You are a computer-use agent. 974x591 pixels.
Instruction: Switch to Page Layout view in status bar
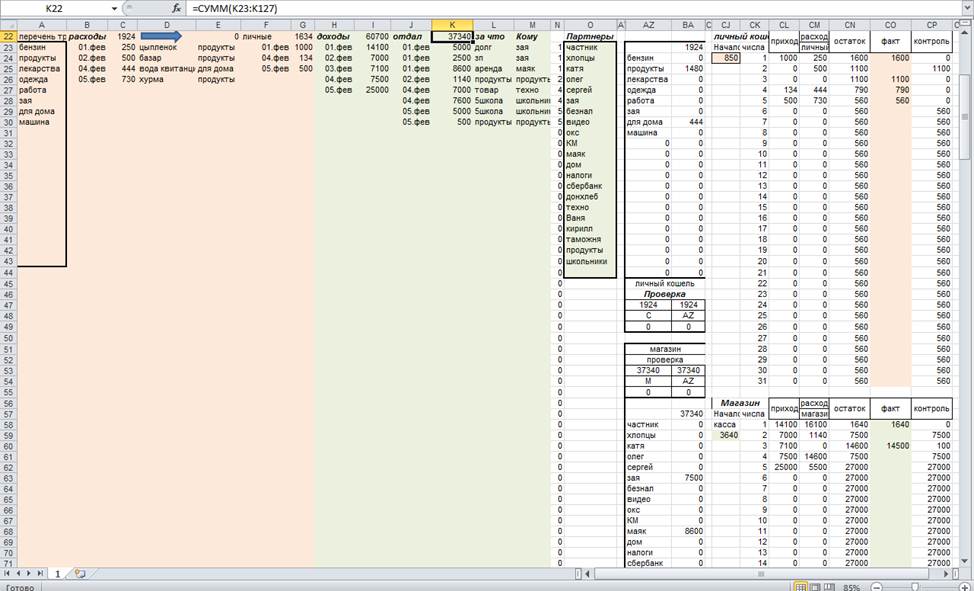tap(814, 587)
